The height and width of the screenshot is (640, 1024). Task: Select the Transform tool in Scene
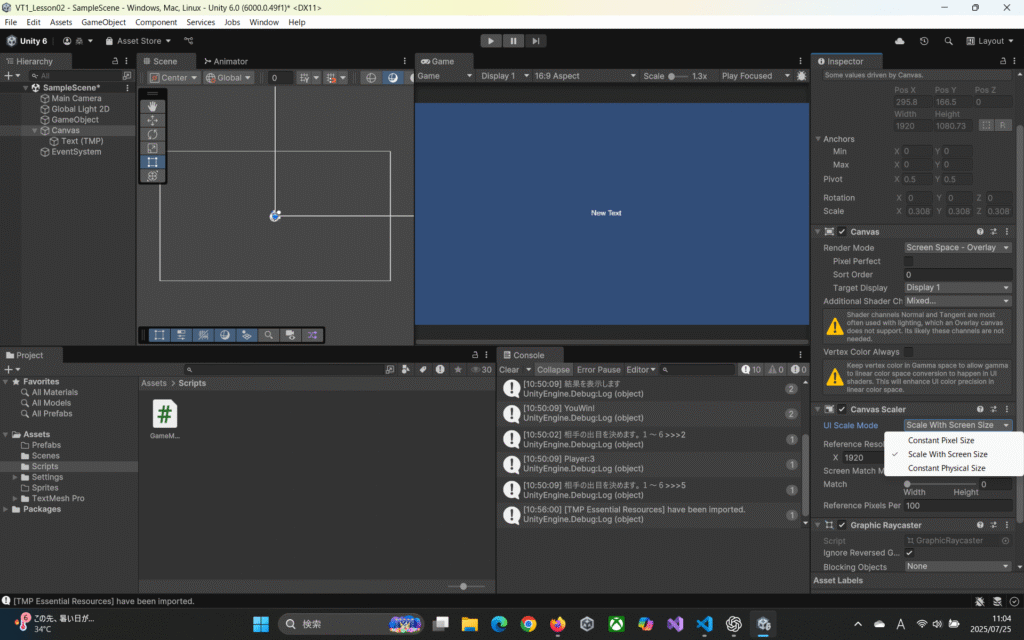[152, 176]
